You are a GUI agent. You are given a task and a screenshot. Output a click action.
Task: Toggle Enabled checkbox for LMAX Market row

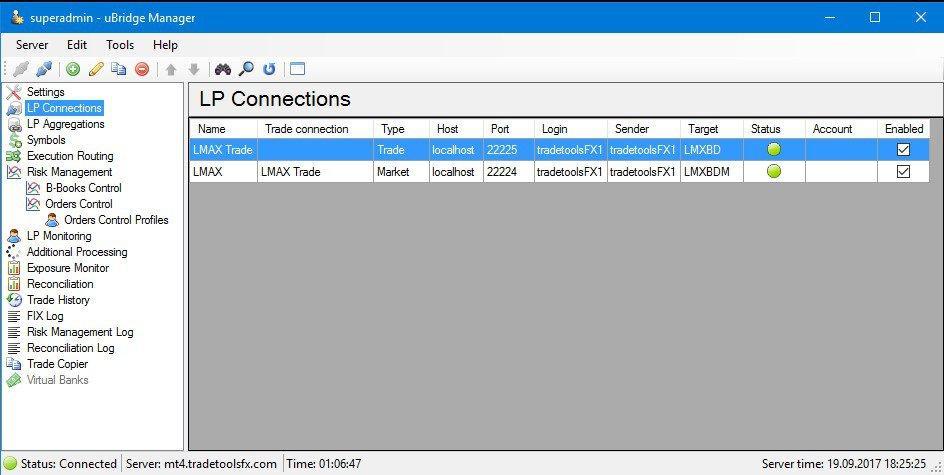903,171
